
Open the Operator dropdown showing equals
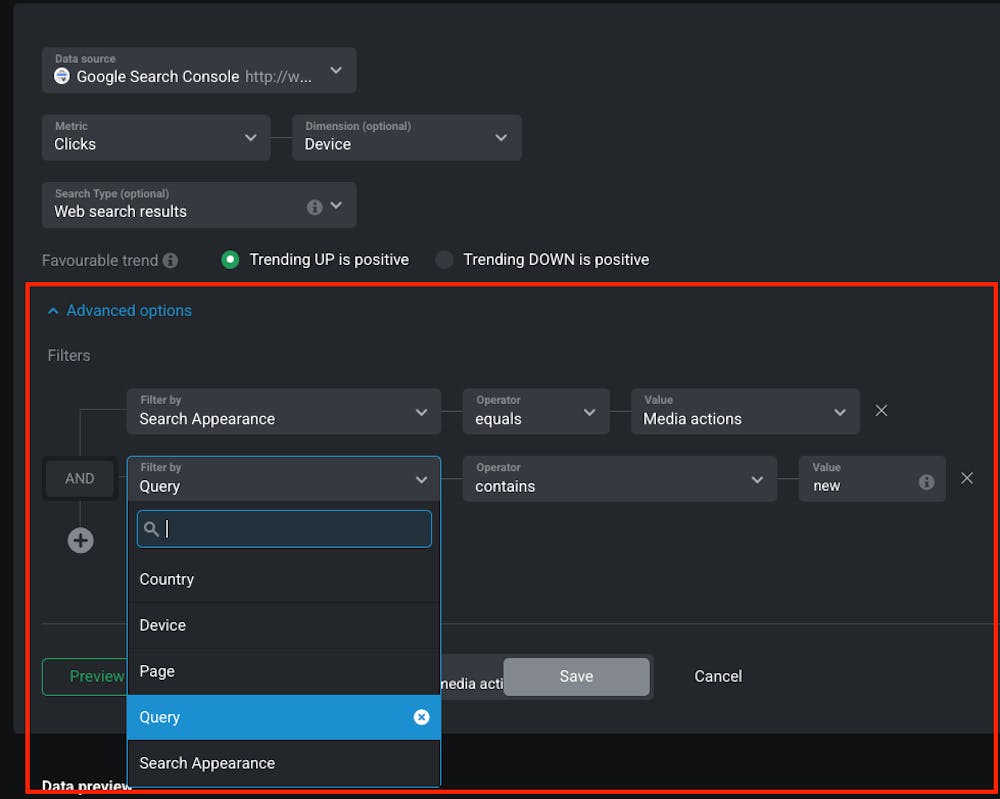[x=536, y=411]
